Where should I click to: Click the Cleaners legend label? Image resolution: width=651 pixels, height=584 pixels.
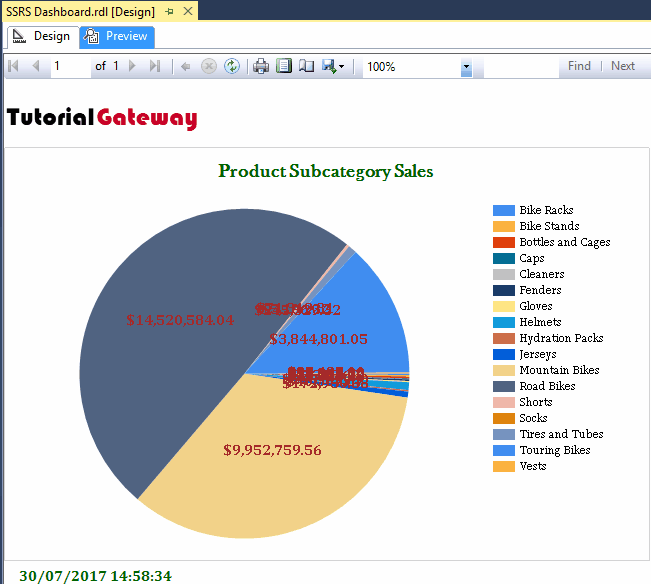tap(542, 274)
